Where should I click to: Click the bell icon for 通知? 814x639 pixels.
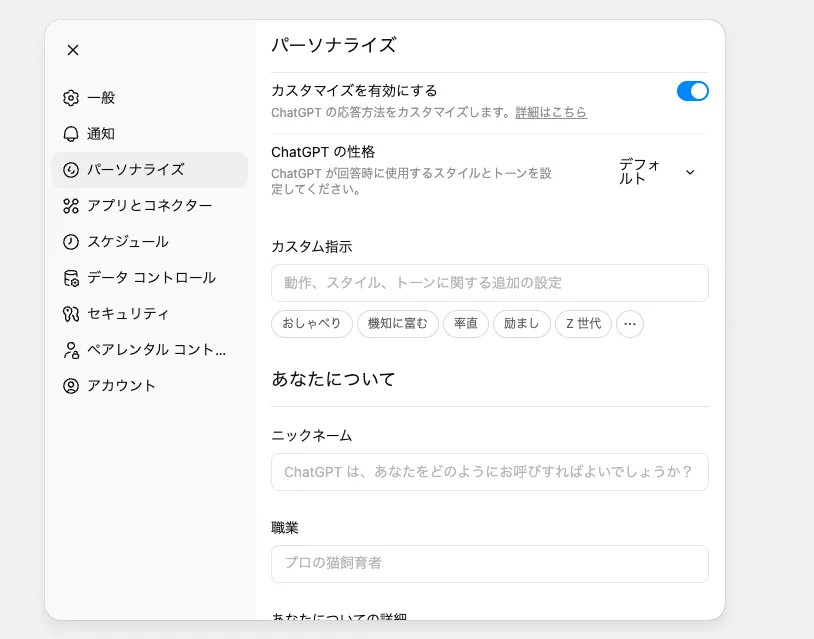71,134
